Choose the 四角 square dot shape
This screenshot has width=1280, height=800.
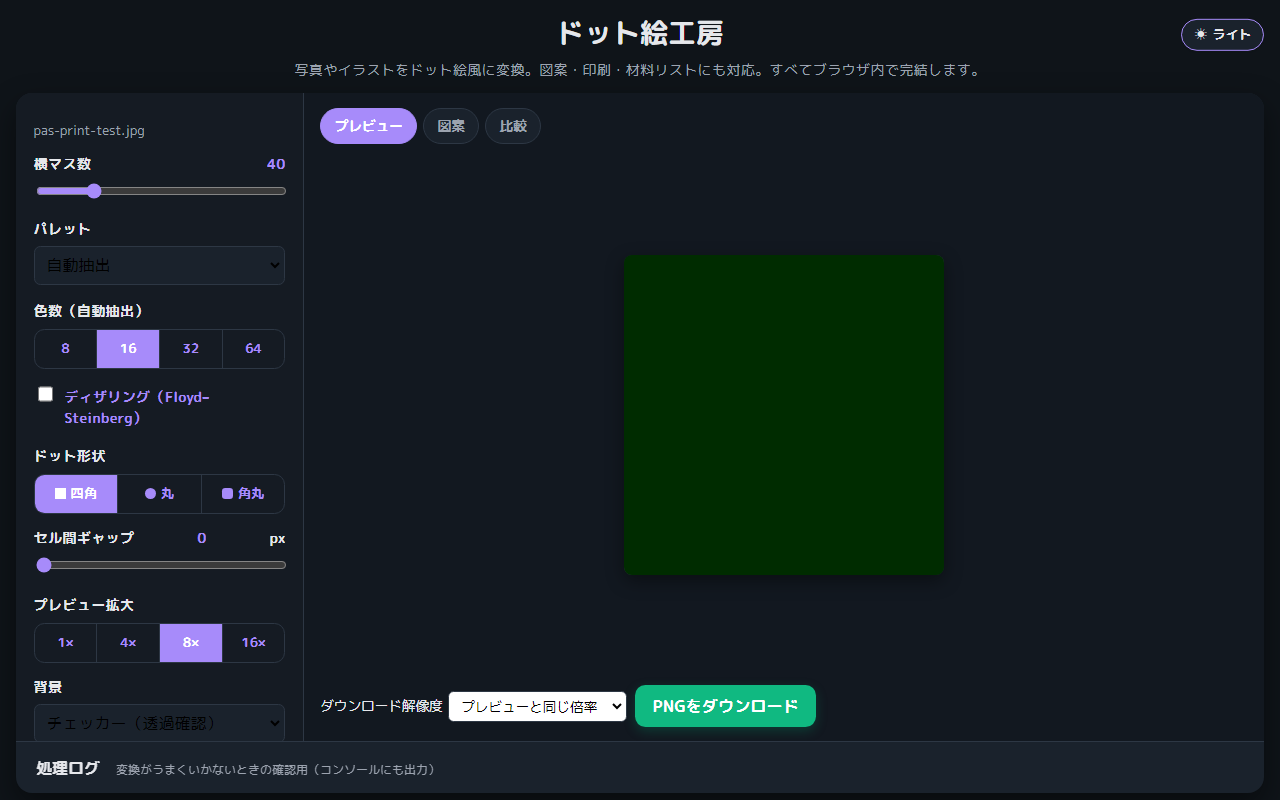pos(76,494)
